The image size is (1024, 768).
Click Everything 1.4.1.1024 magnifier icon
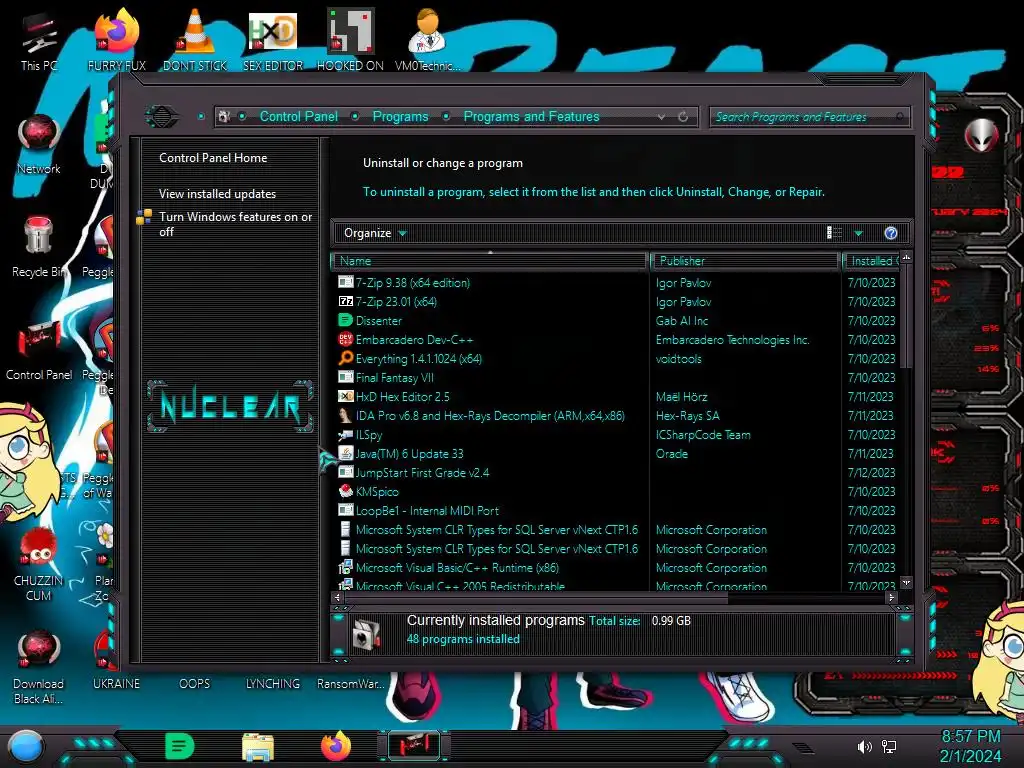(345, 359)
